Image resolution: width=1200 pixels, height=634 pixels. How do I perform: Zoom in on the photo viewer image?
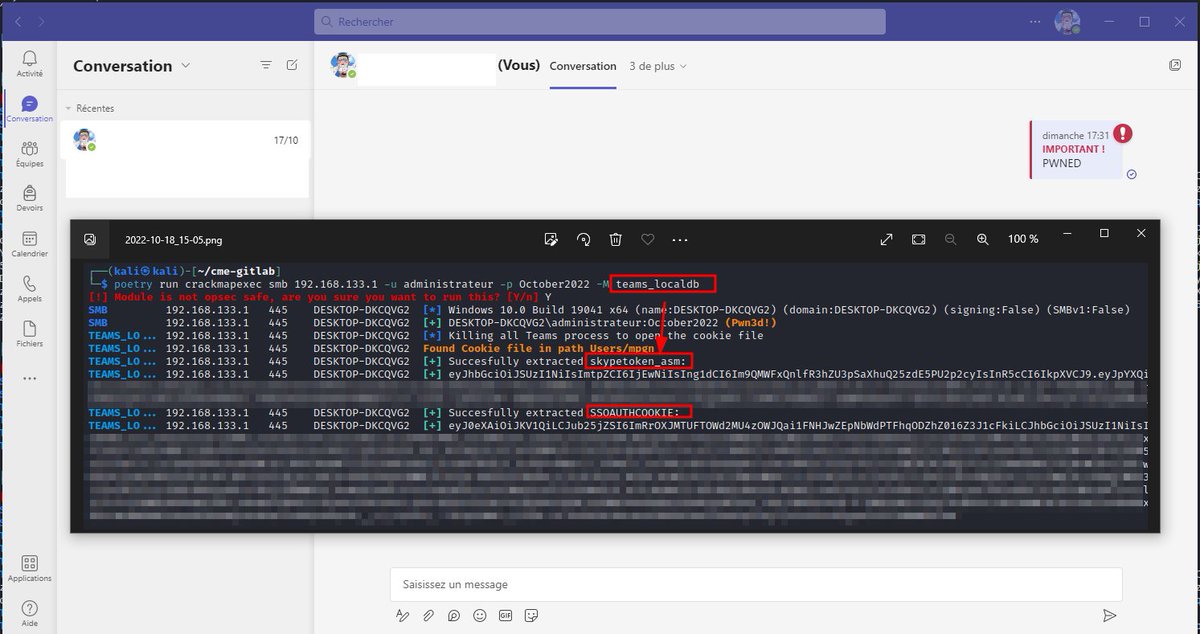point(983,239)
